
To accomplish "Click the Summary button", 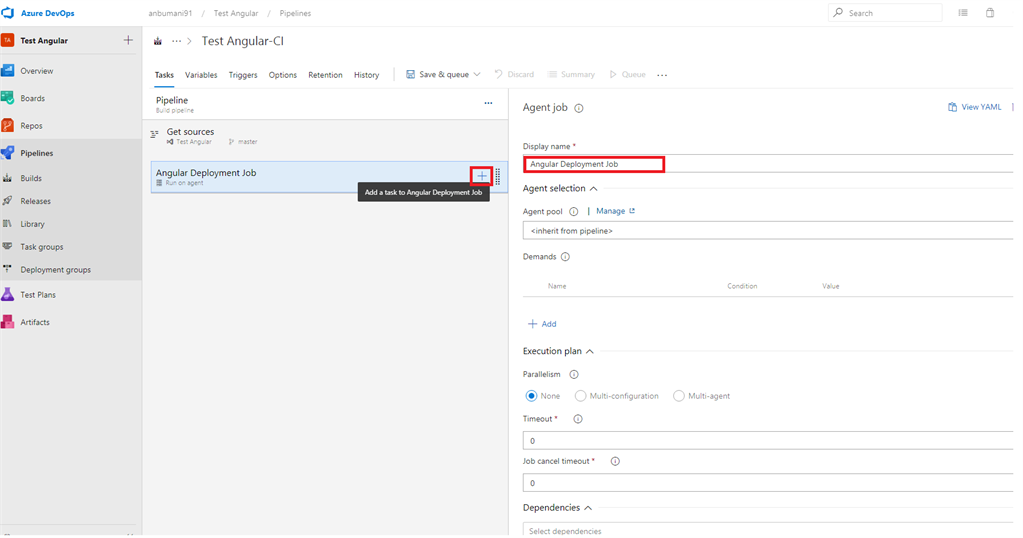I will tap(572, 74).
